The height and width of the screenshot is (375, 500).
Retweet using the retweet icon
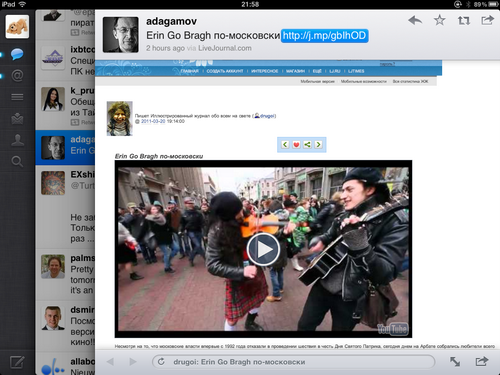coord(464,21)
